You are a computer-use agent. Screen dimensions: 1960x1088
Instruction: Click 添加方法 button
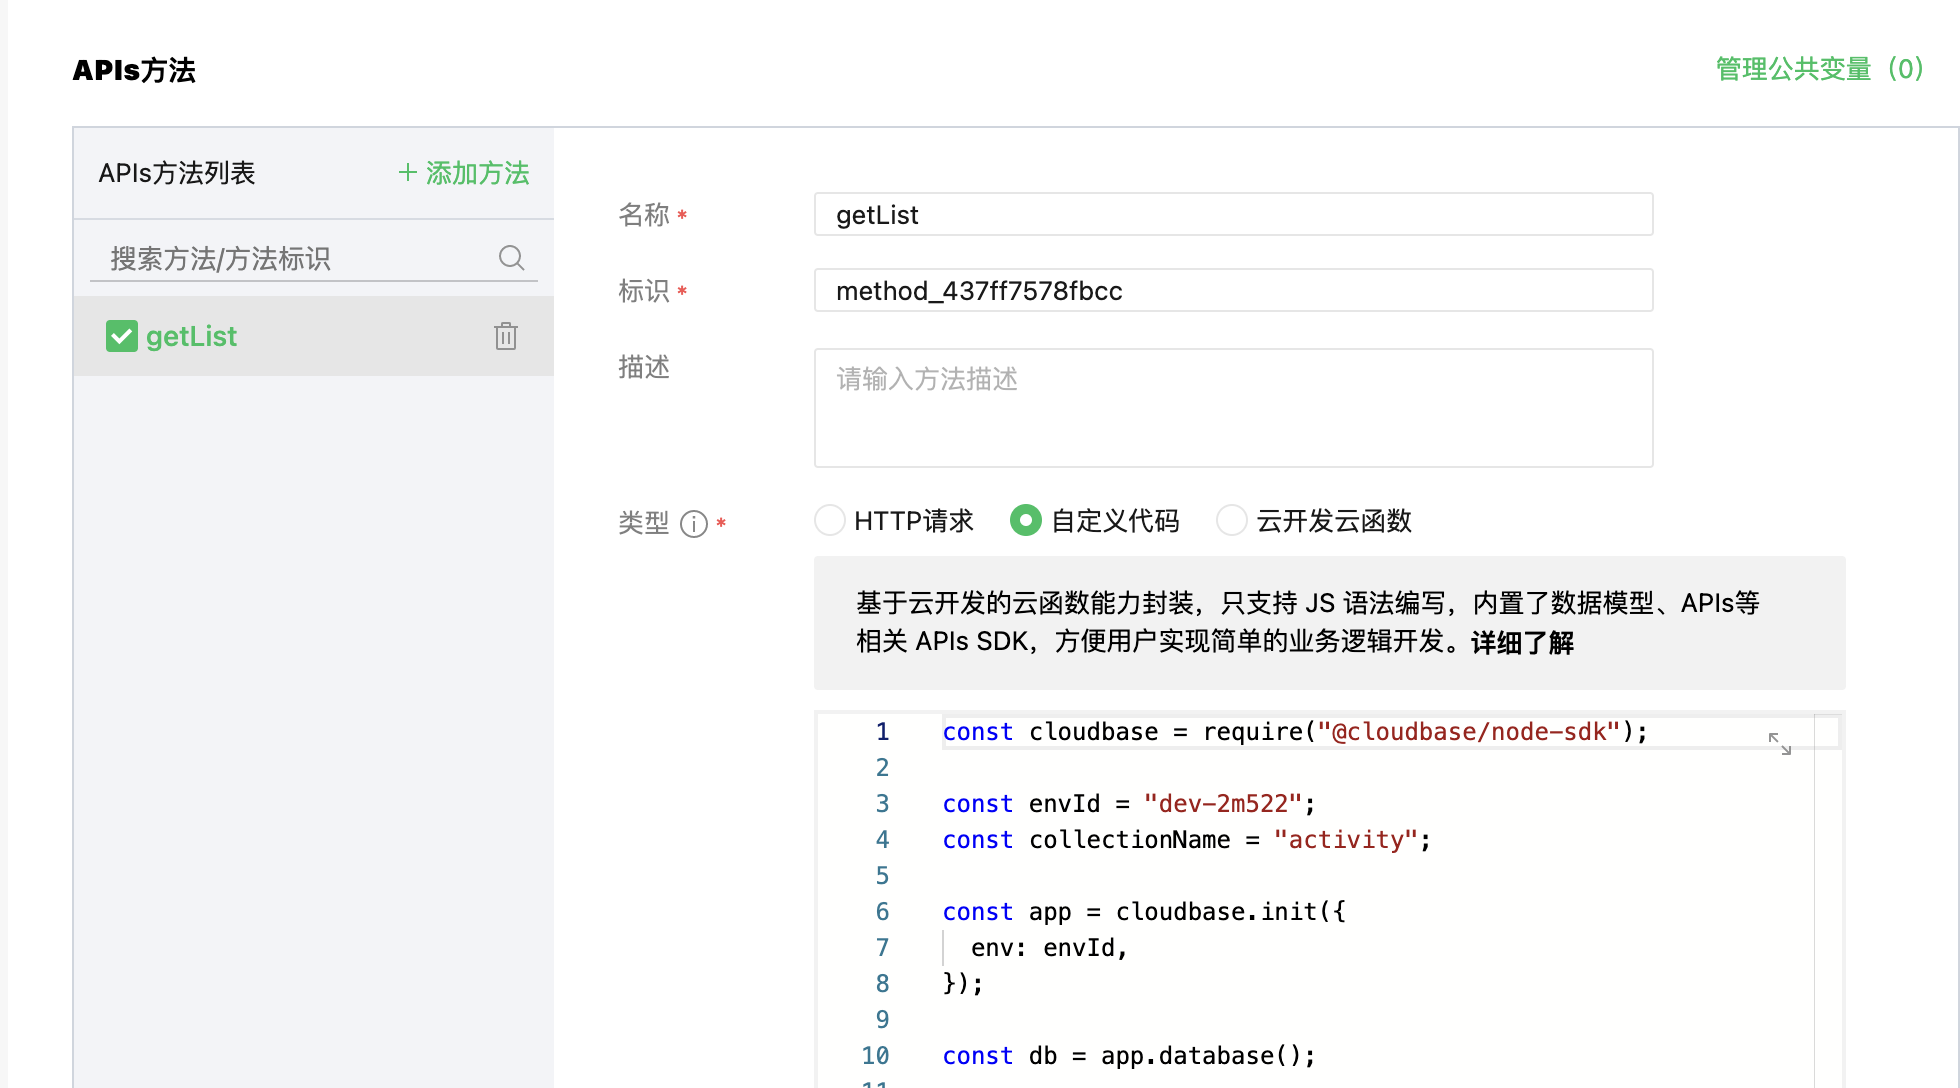[477, 173]
